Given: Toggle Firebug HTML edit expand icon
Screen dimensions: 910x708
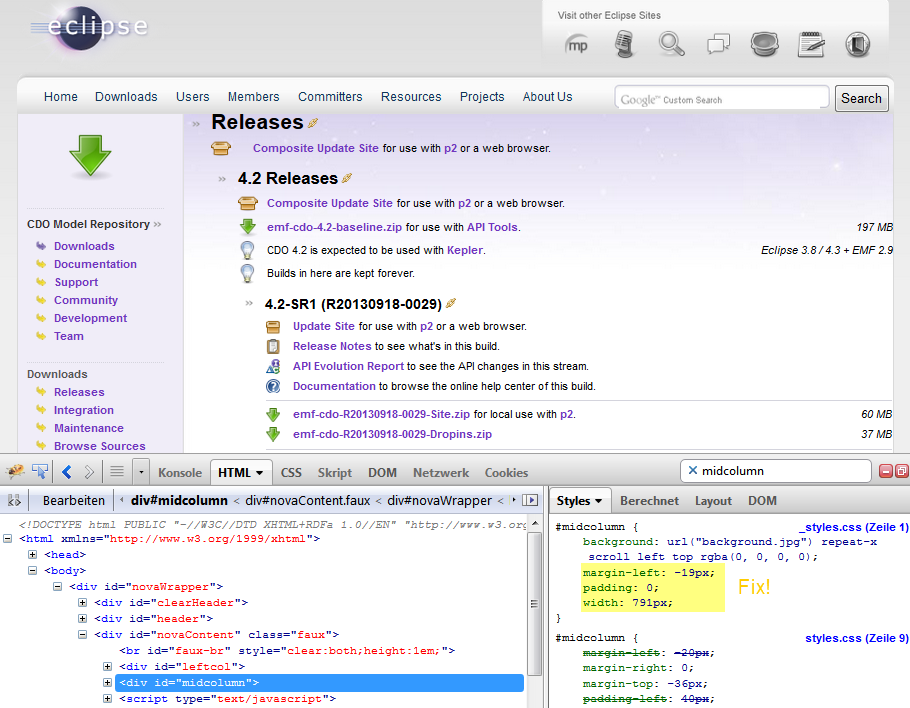Looking at the screenshot, I should tap(14, 500).
